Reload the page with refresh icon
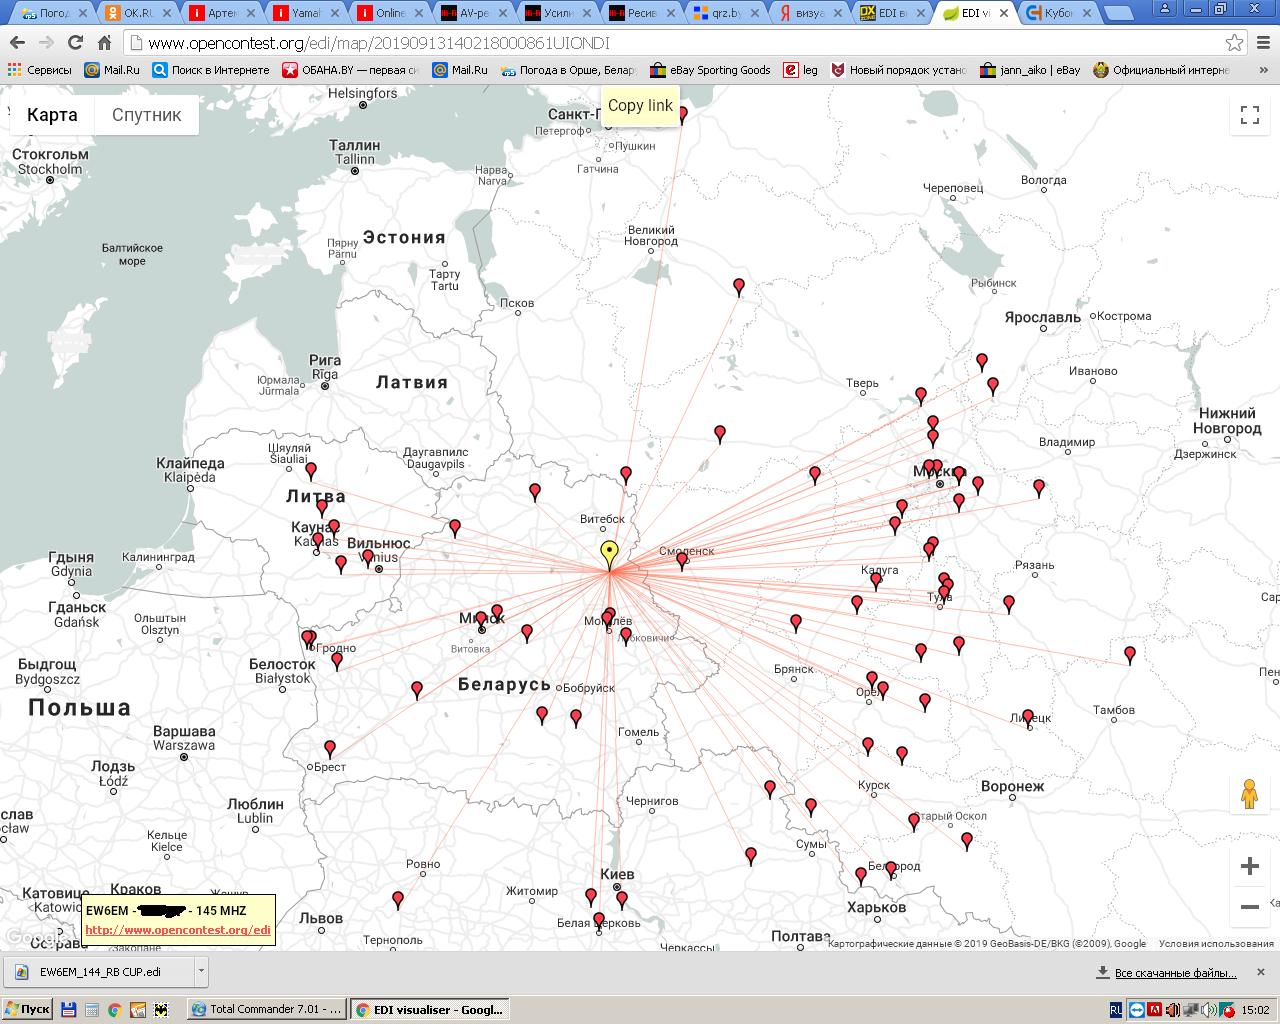The height and width of the screenshot is (1024, 1280). (x=75, y=43)
